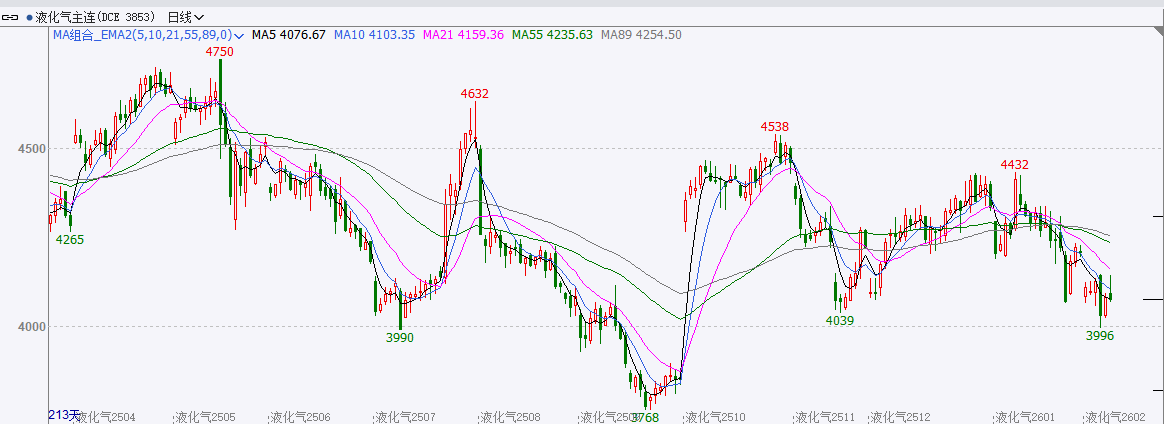The height and width of the screenshot is (424, 1164).
Task: Click the 4538 peak price label
Action: [x=774, y=127]
